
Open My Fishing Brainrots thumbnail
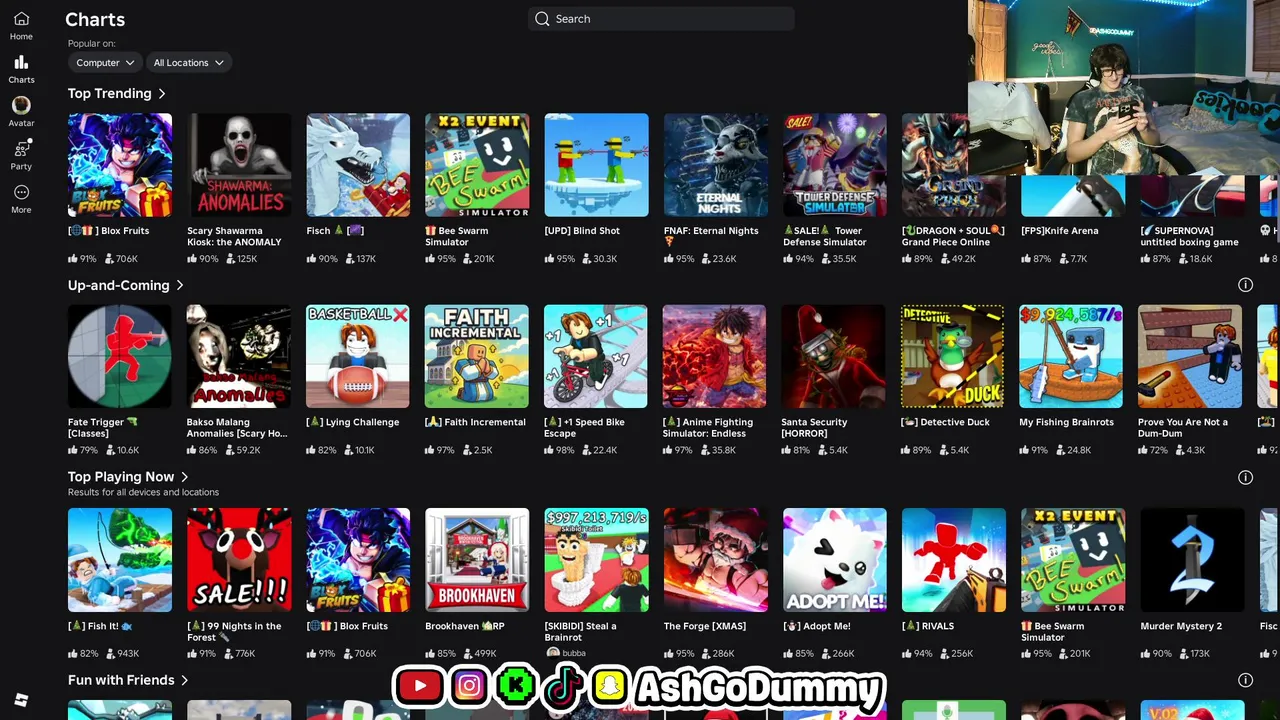(1071, 356)
